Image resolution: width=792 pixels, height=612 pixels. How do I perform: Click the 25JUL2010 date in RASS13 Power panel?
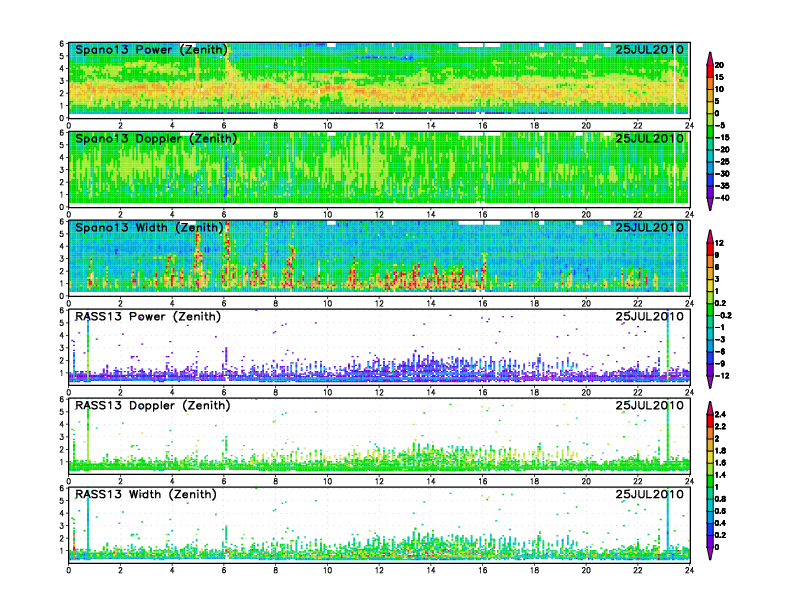(650, 316)
